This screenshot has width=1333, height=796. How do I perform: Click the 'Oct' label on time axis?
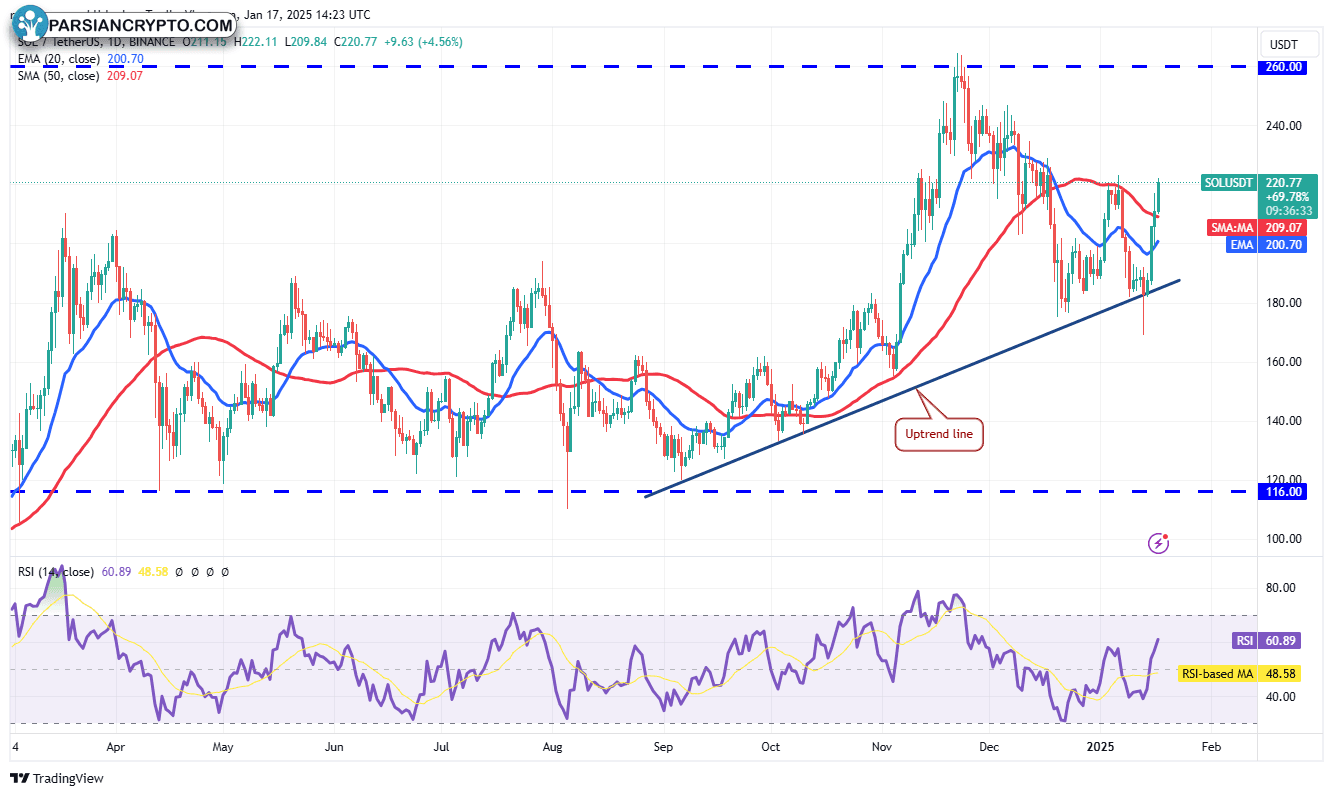click(x=770, y=747)
